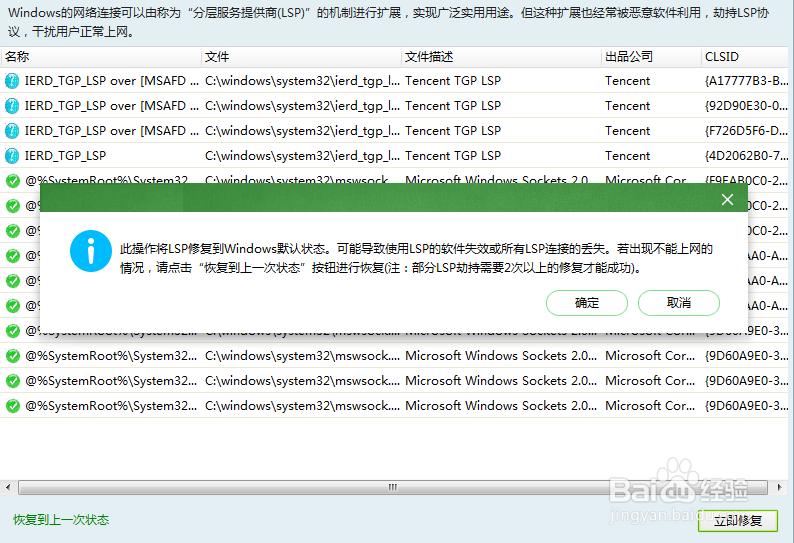
Task: Cancel the LSP repair with 取消
Action: pyautogui.click(x=679, y=303)
